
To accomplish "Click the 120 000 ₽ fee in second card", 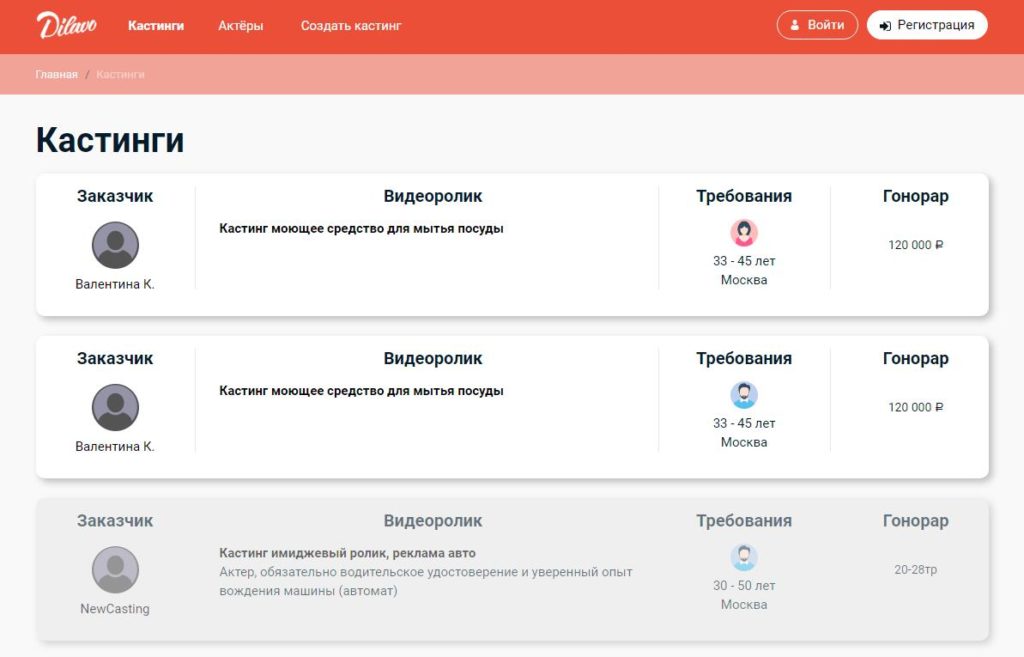I will pyautogui.click(x=916, y=407).
